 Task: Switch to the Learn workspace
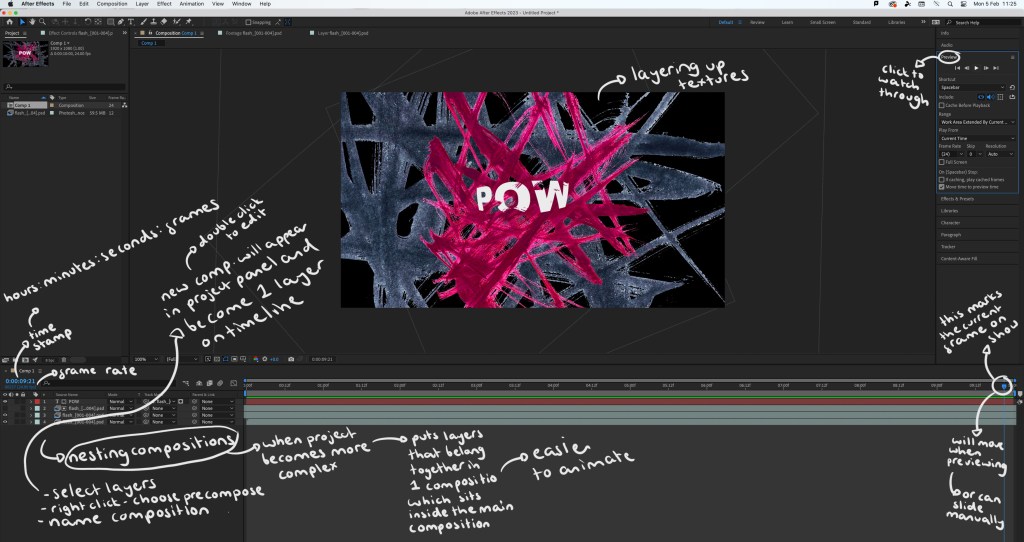[786, 21]
